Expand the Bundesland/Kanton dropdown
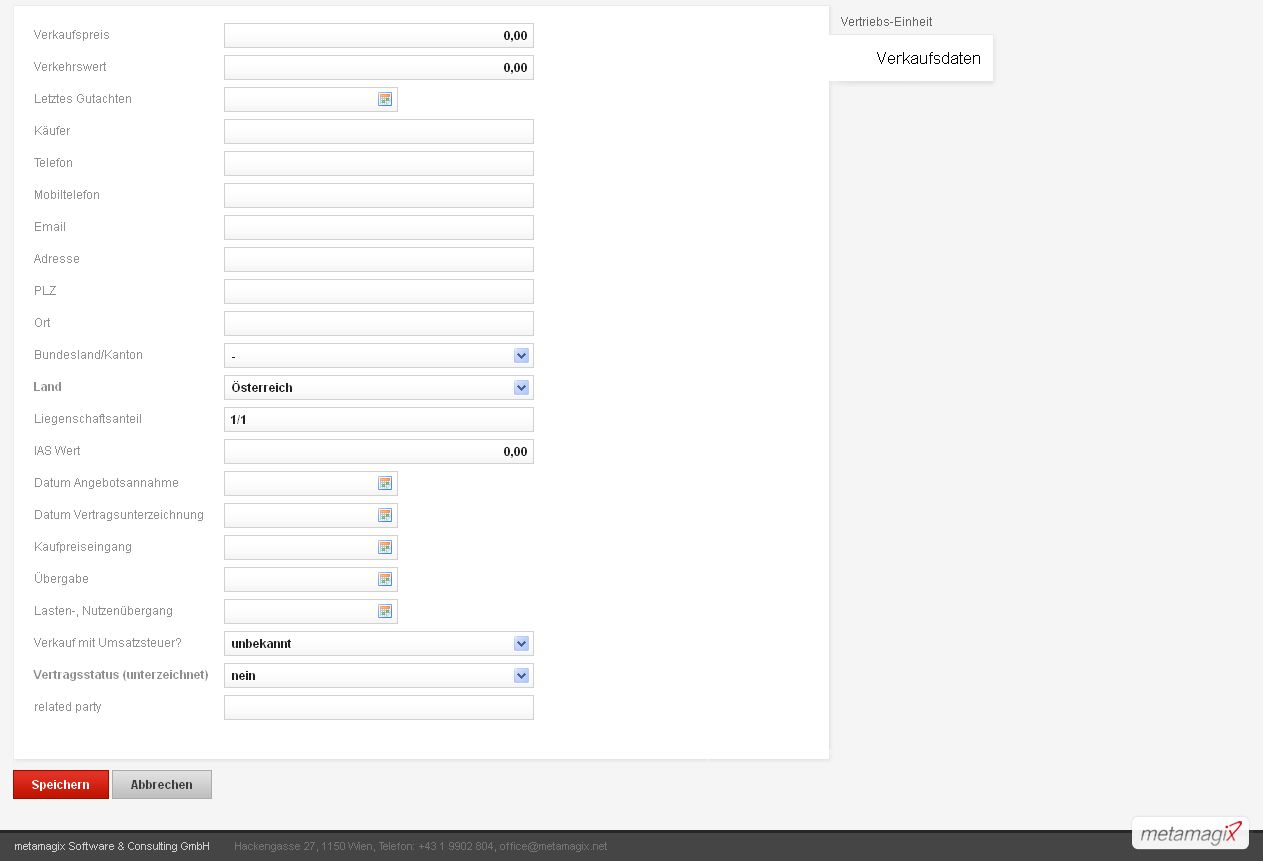The width and height of the screenshot is (1263, 861). (x=379, y=355)
